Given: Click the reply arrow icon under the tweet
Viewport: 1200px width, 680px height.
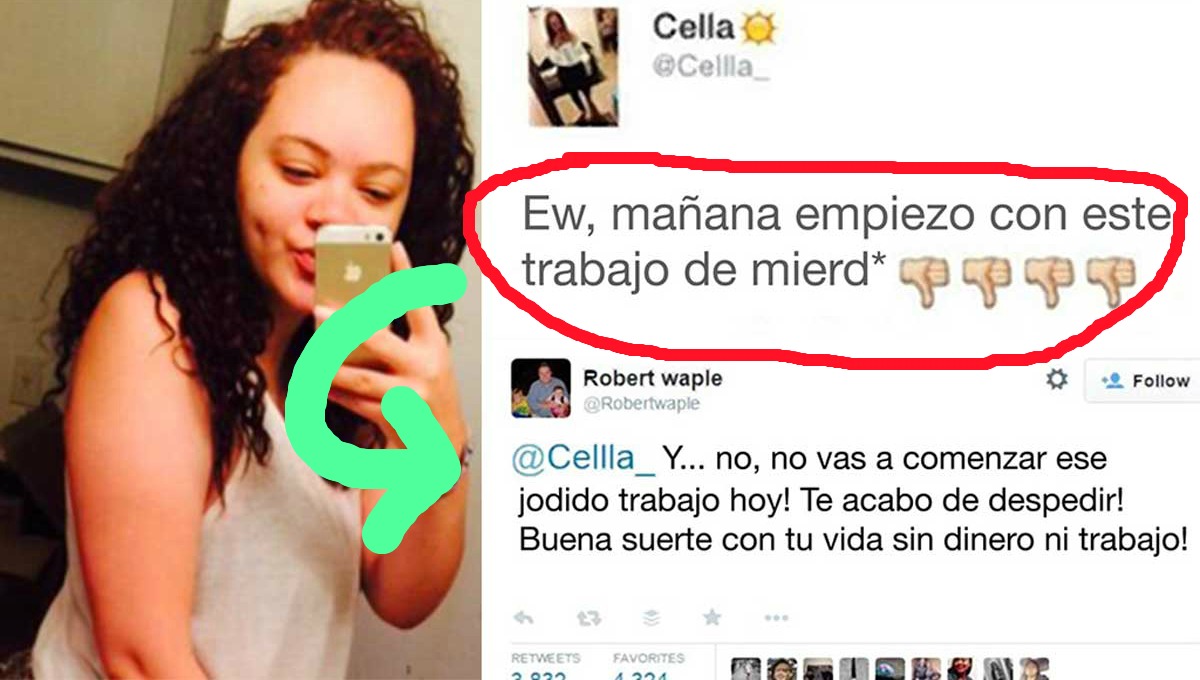Looking at the screenshot, I should point(522,618).
